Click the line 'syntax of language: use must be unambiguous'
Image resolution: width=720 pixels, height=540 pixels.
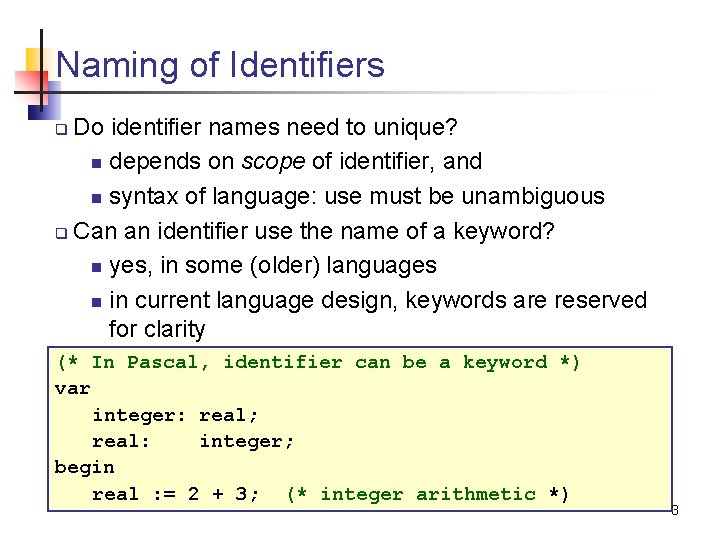357,197
